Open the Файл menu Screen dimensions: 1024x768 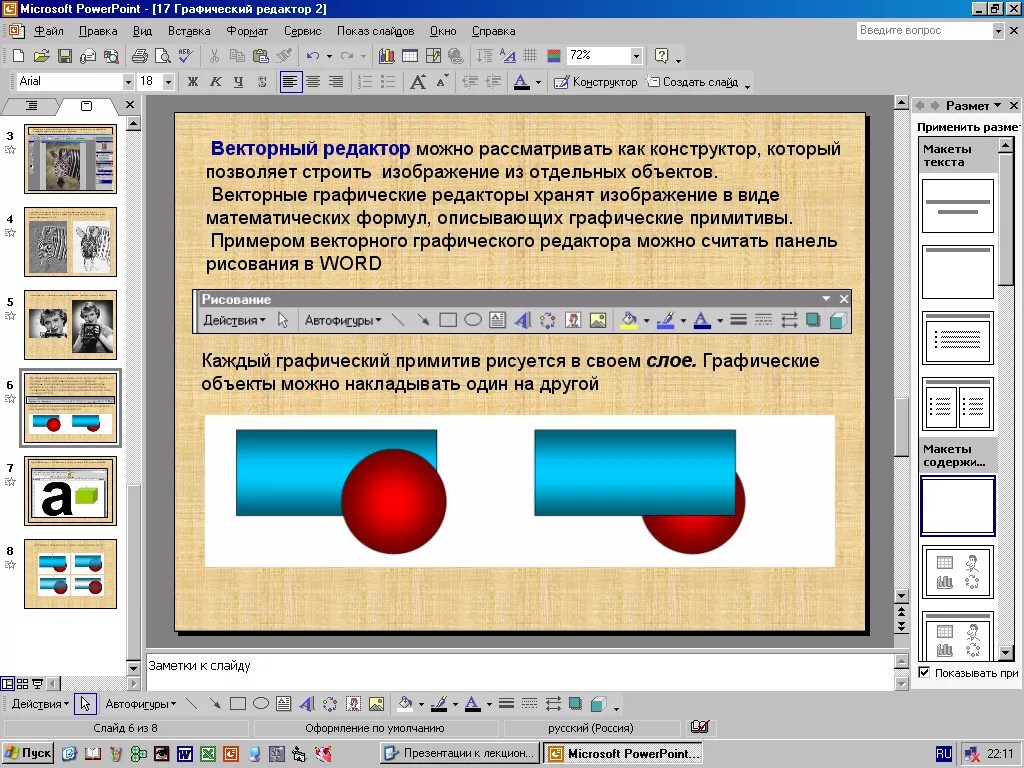point(49,31)
